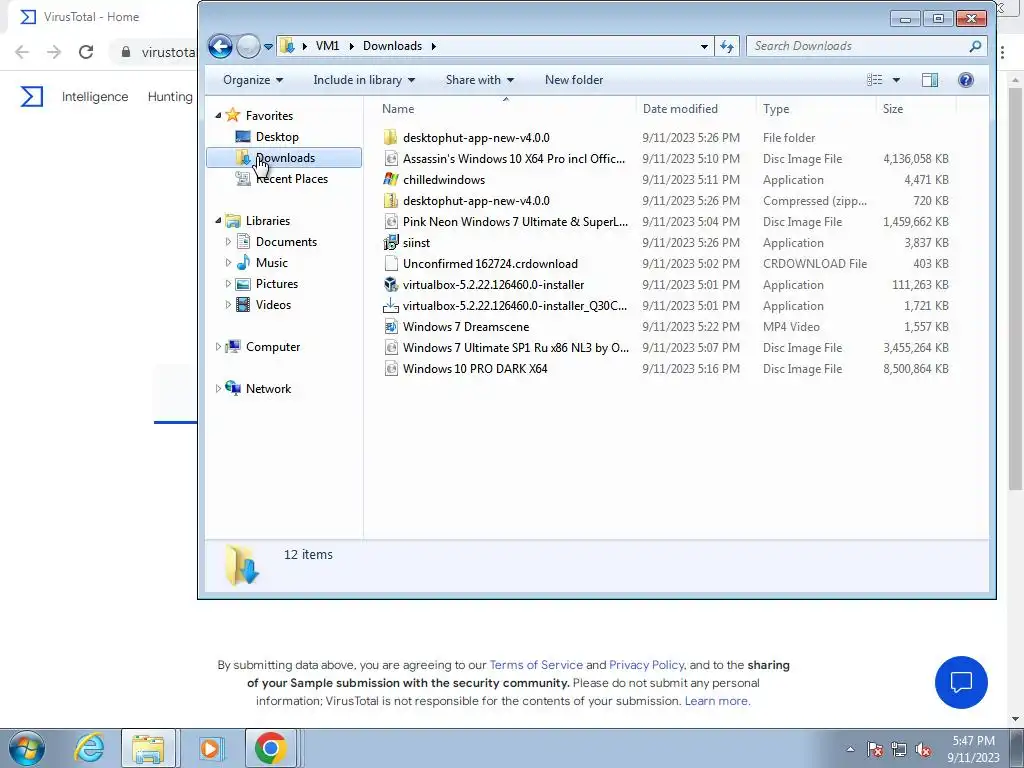The height and width of the screenshot is (768, 1024).
Task: Click VM1 in the address breadcrumb
Action: 327,46
